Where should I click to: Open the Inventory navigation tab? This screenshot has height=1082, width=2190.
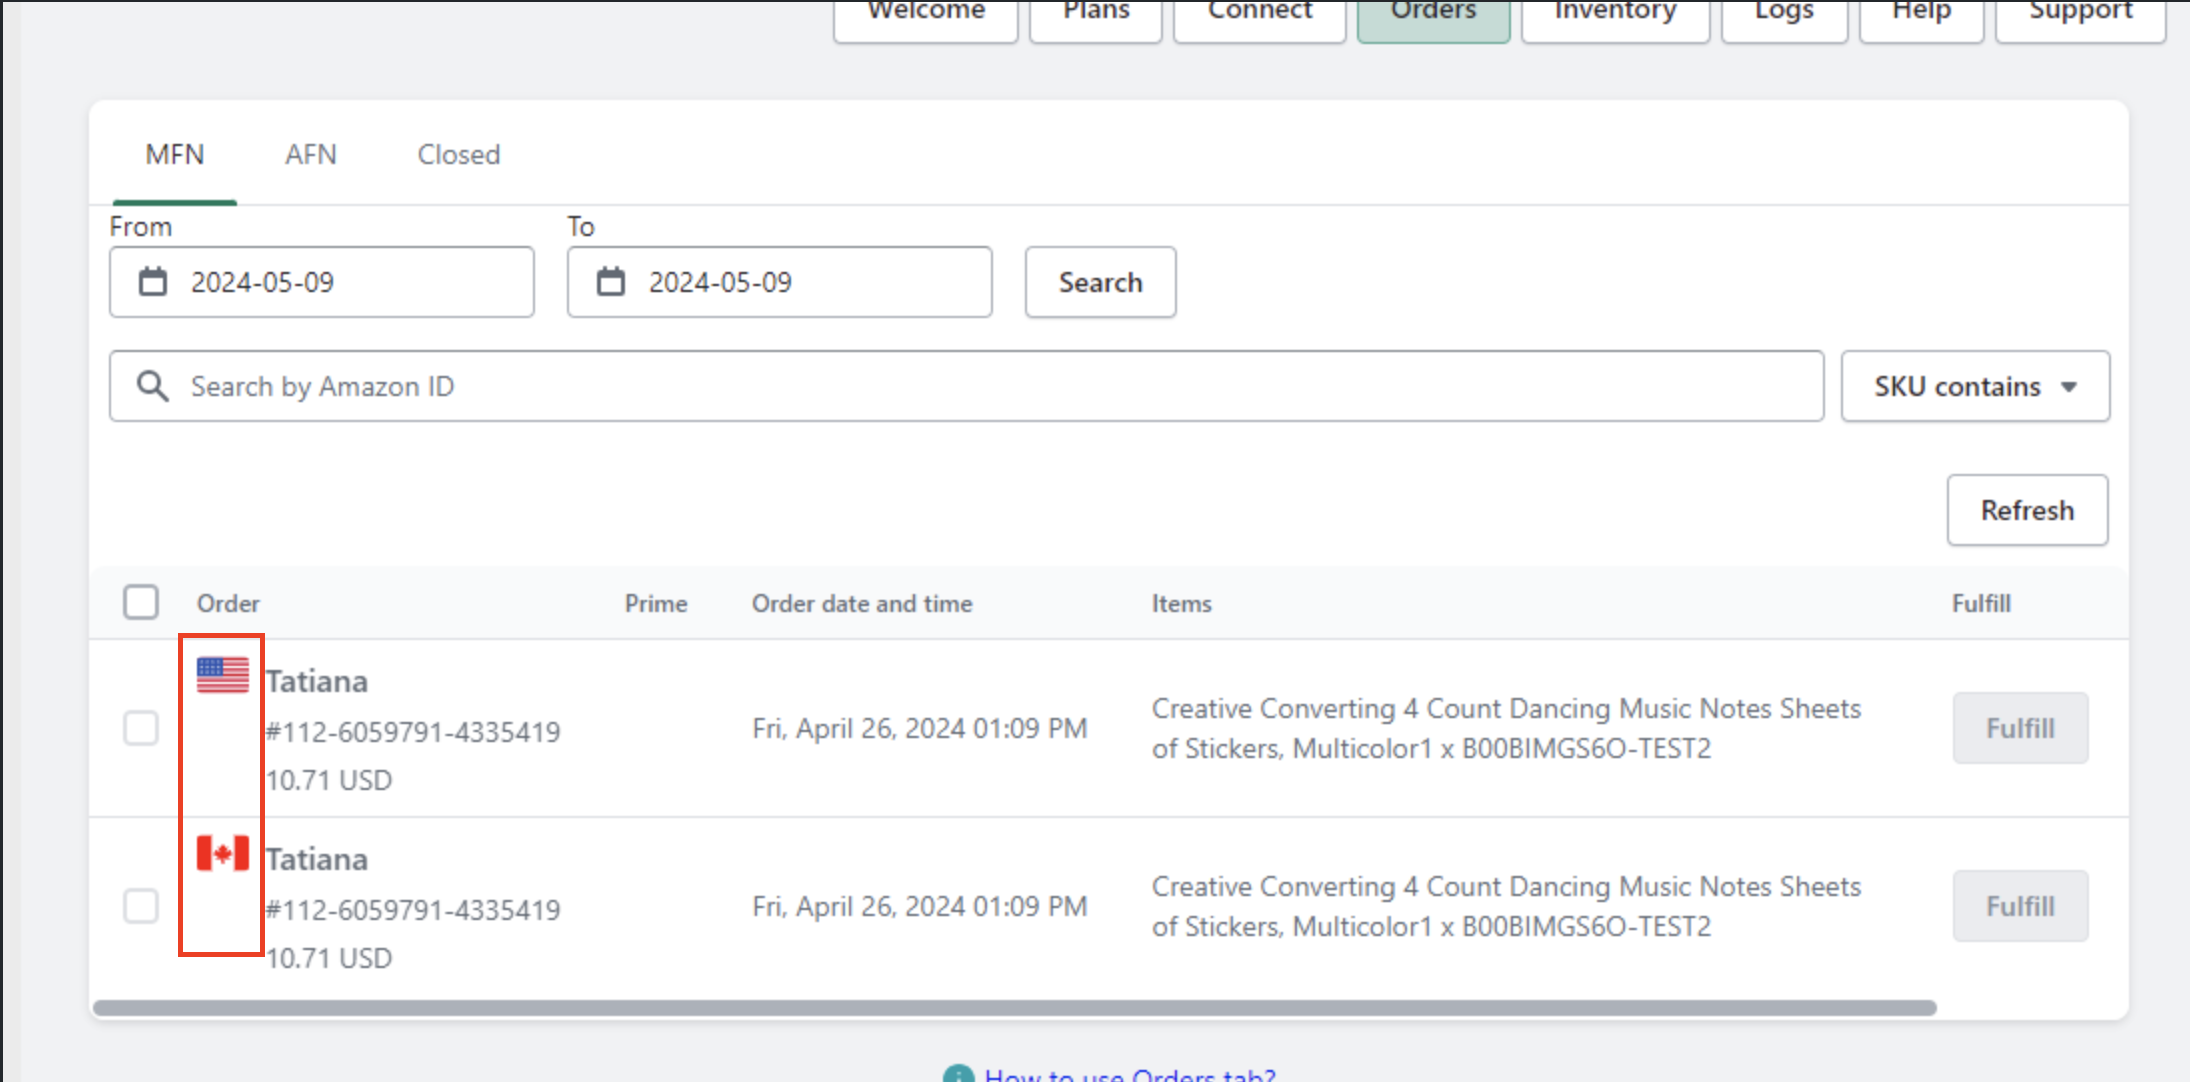click(1615, 14)
